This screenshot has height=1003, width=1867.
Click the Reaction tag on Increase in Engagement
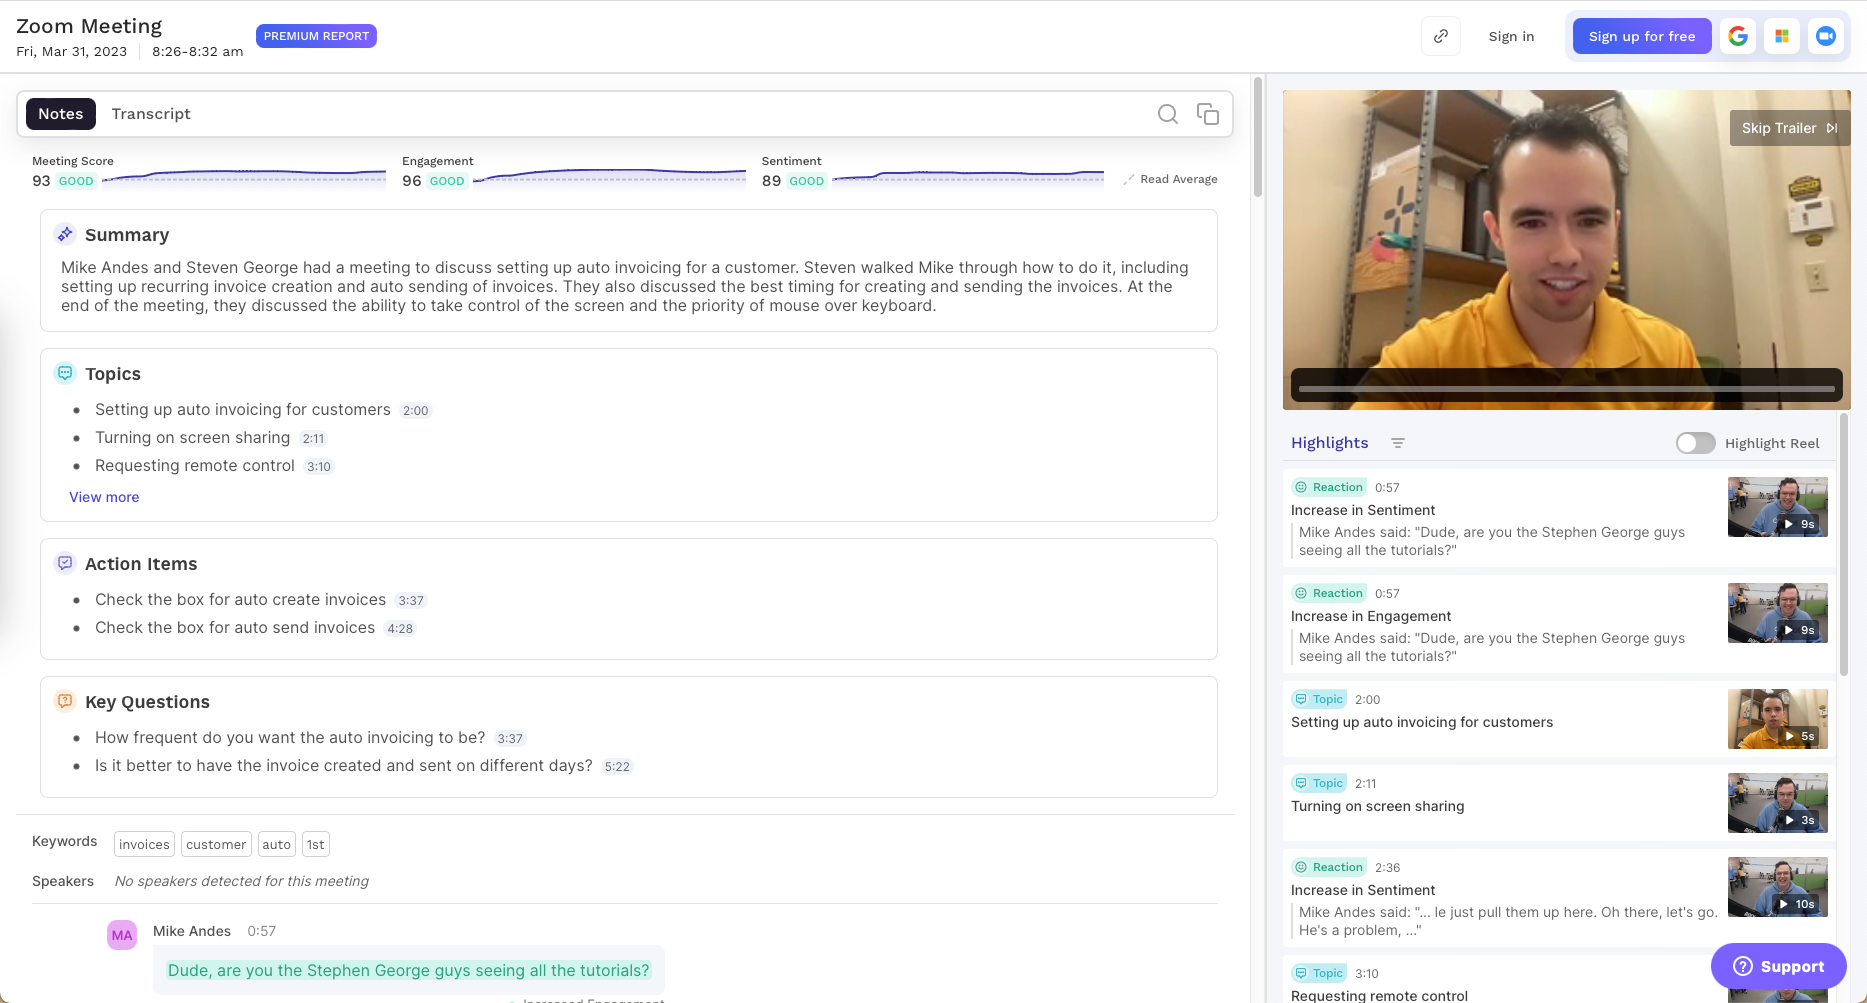[x=1329, y=593]
